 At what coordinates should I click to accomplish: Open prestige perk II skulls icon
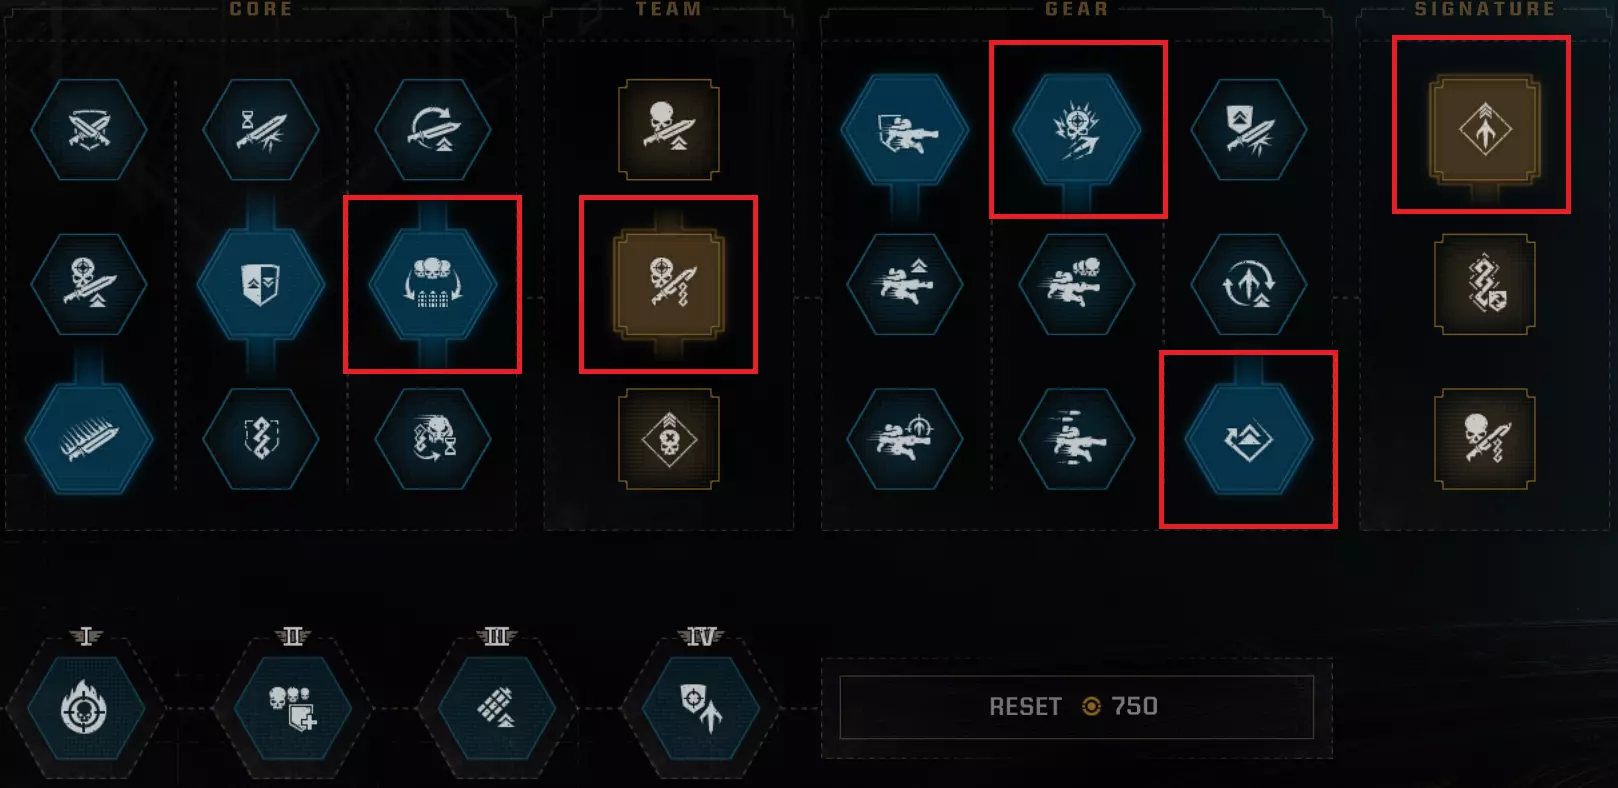[292, 708]
